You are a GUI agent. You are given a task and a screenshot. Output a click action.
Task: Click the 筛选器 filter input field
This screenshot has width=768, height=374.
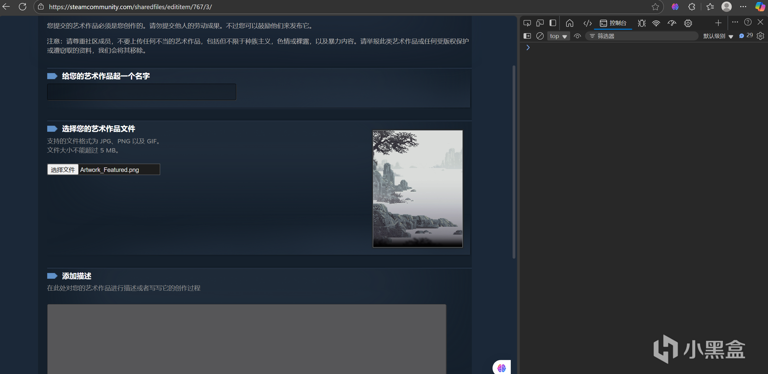[x=642, y=36]
